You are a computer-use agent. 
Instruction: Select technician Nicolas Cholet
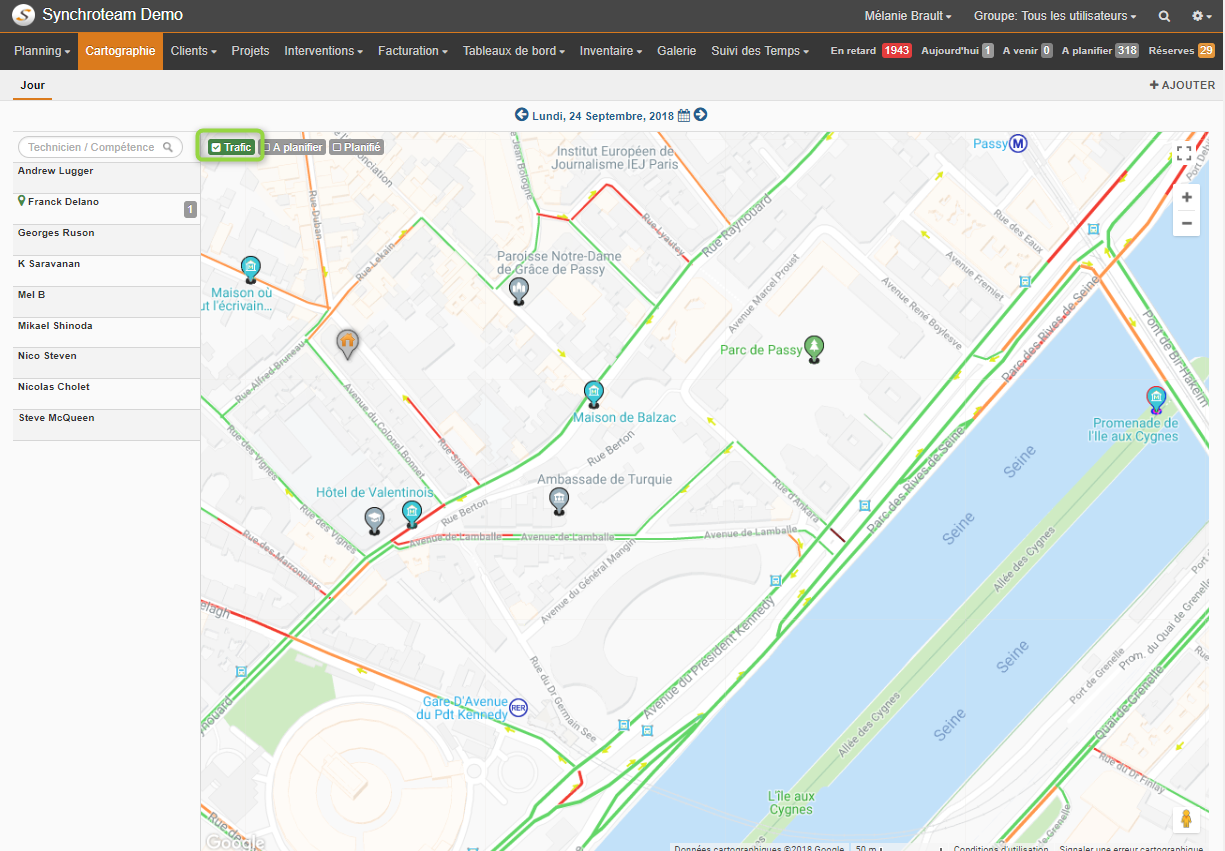107,394
